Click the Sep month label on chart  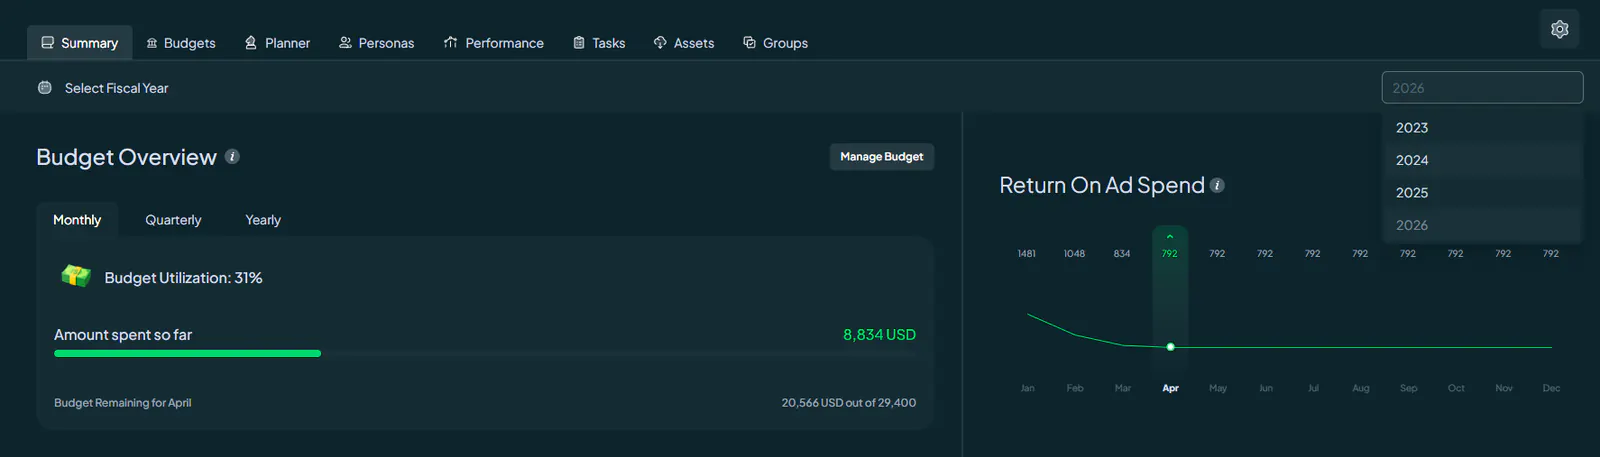[x=1408, y=388]
